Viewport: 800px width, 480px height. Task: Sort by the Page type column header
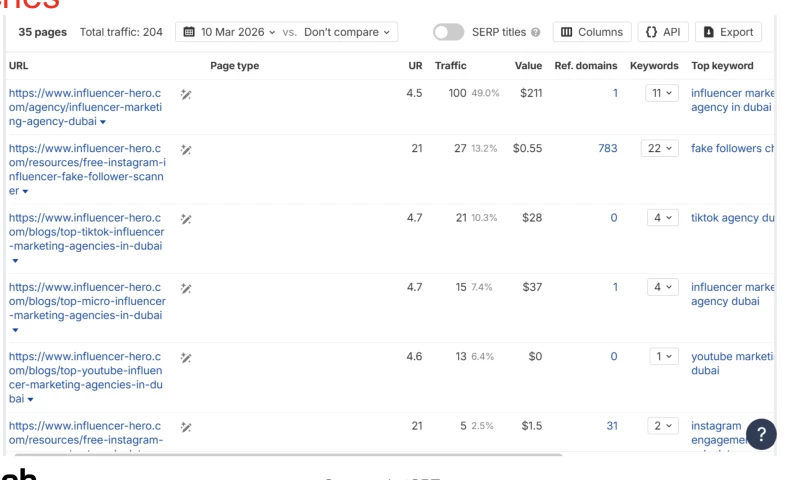coord(235,66)
